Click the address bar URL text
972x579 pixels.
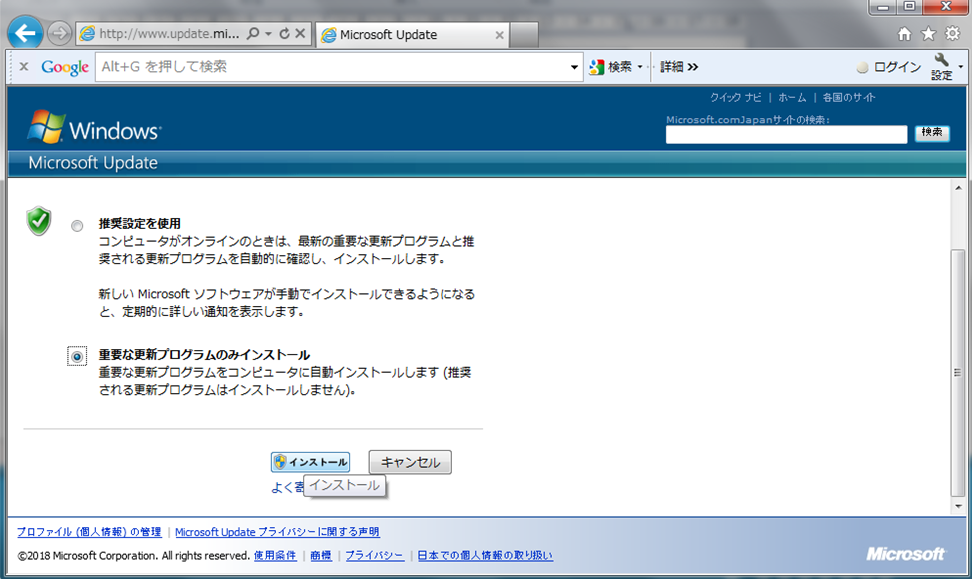click(169, 33)
